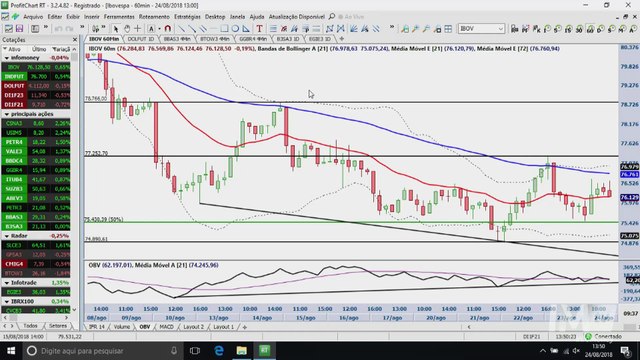
Task: Collapse the IBRX100 quotes group
Action: click(7, 302)
